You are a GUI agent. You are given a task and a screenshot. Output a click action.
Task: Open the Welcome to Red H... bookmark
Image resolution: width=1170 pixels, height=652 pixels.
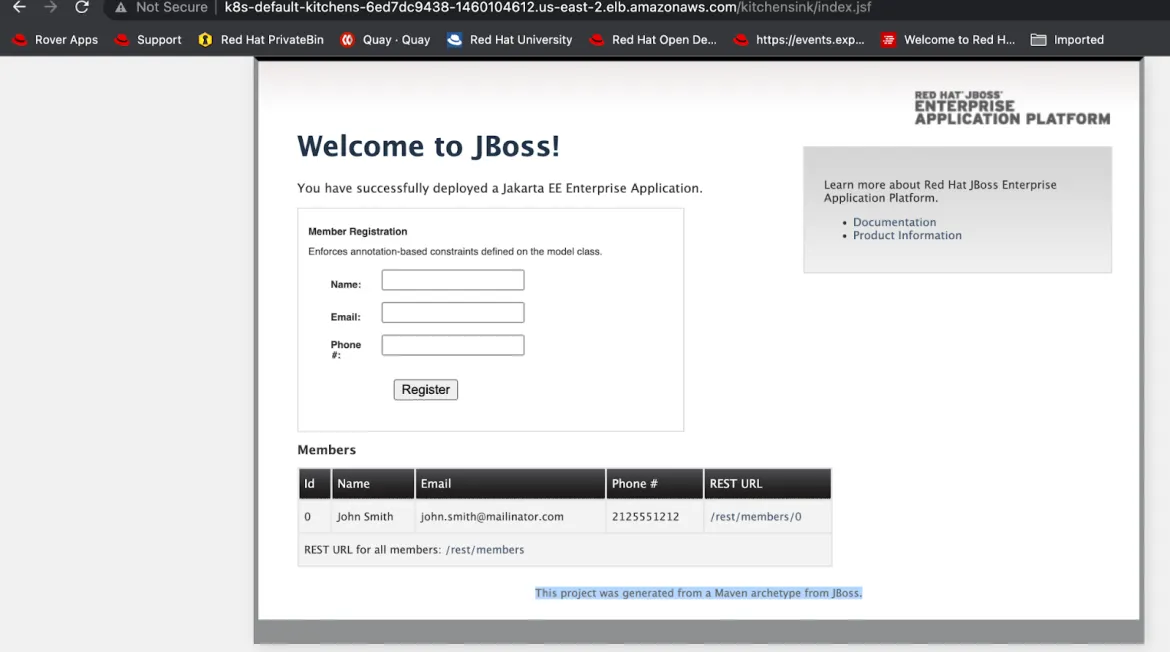[948, 40]
